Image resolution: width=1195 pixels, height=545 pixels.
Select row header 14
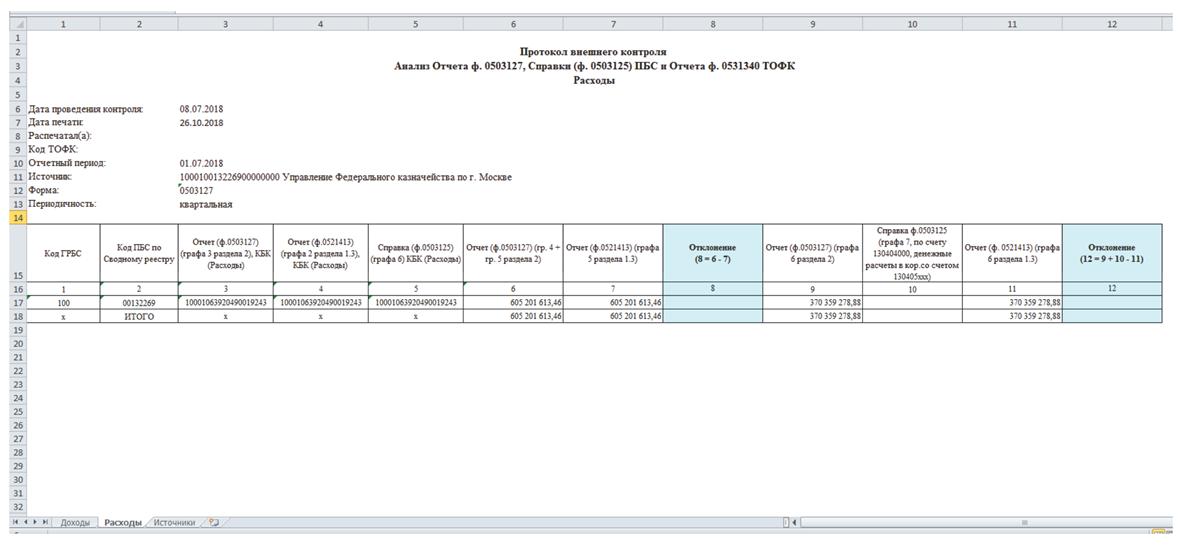click(x=18, y=217)
